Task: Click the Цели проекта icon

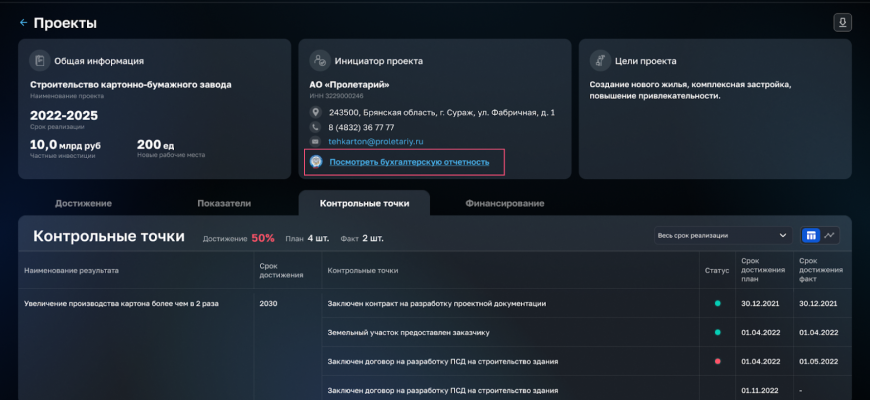Action: [x=599, y=60]
